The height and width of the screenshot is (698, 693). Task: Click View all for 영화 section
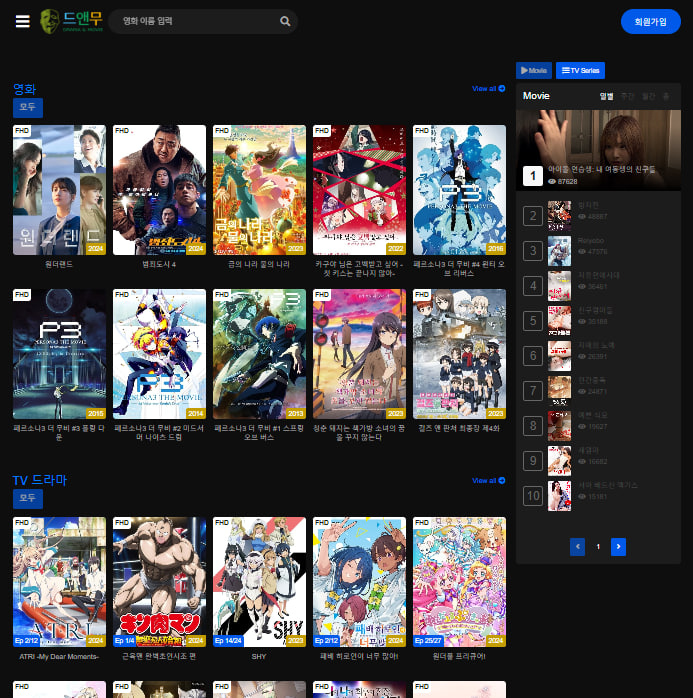488,89
